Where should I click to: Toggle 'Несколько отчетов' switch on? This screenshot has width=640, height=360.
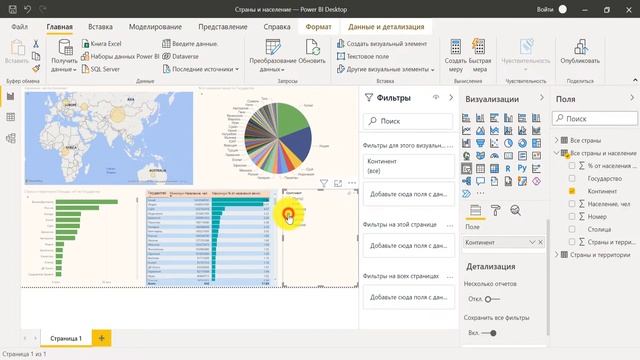492,299
